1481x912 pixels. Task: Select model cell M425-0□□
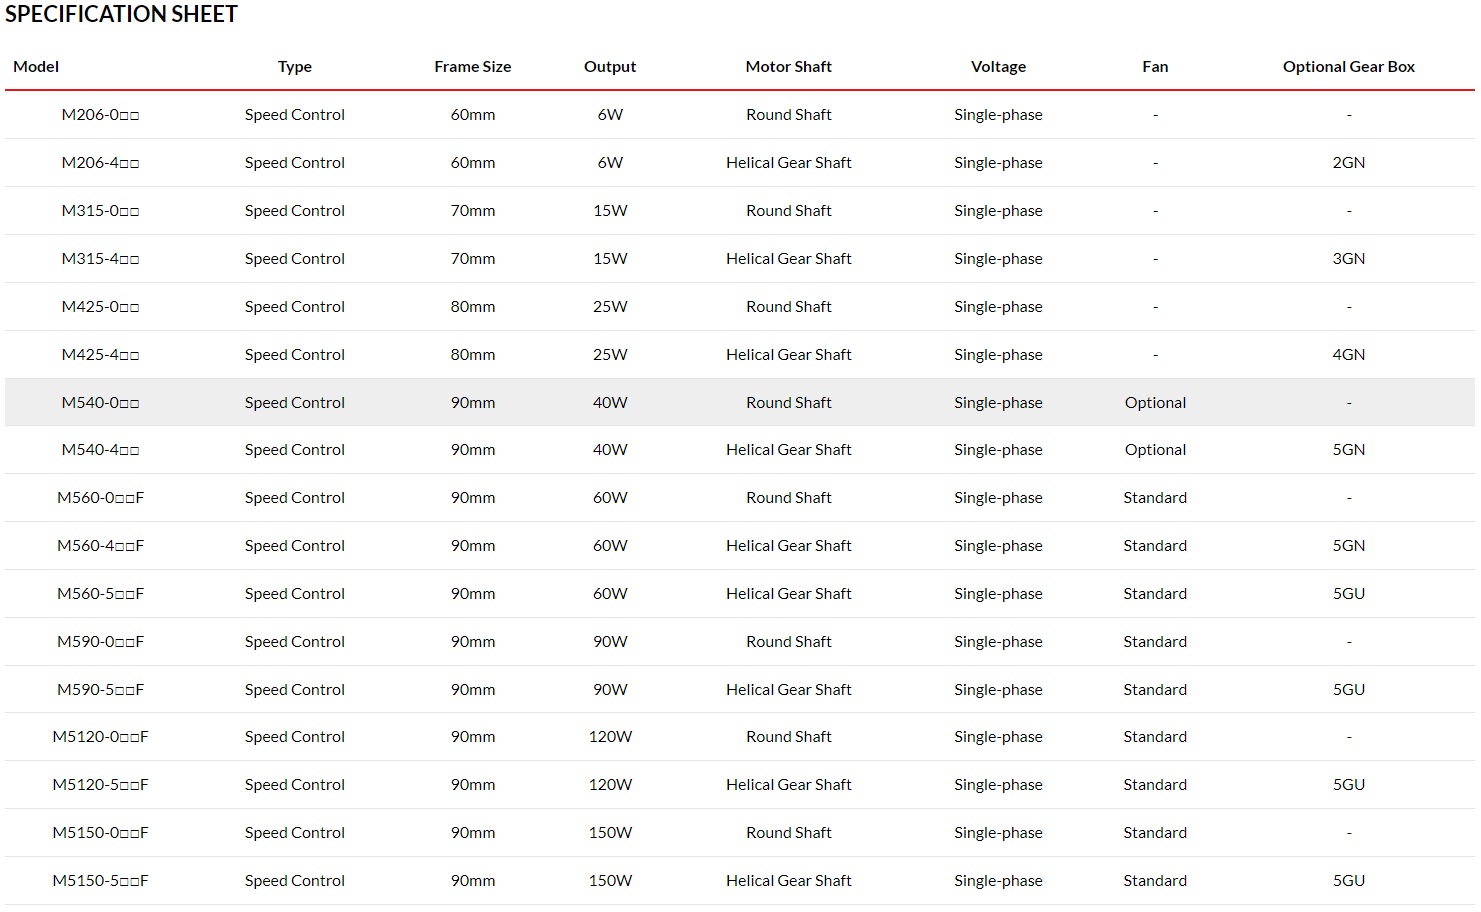(x=100, y=307)
